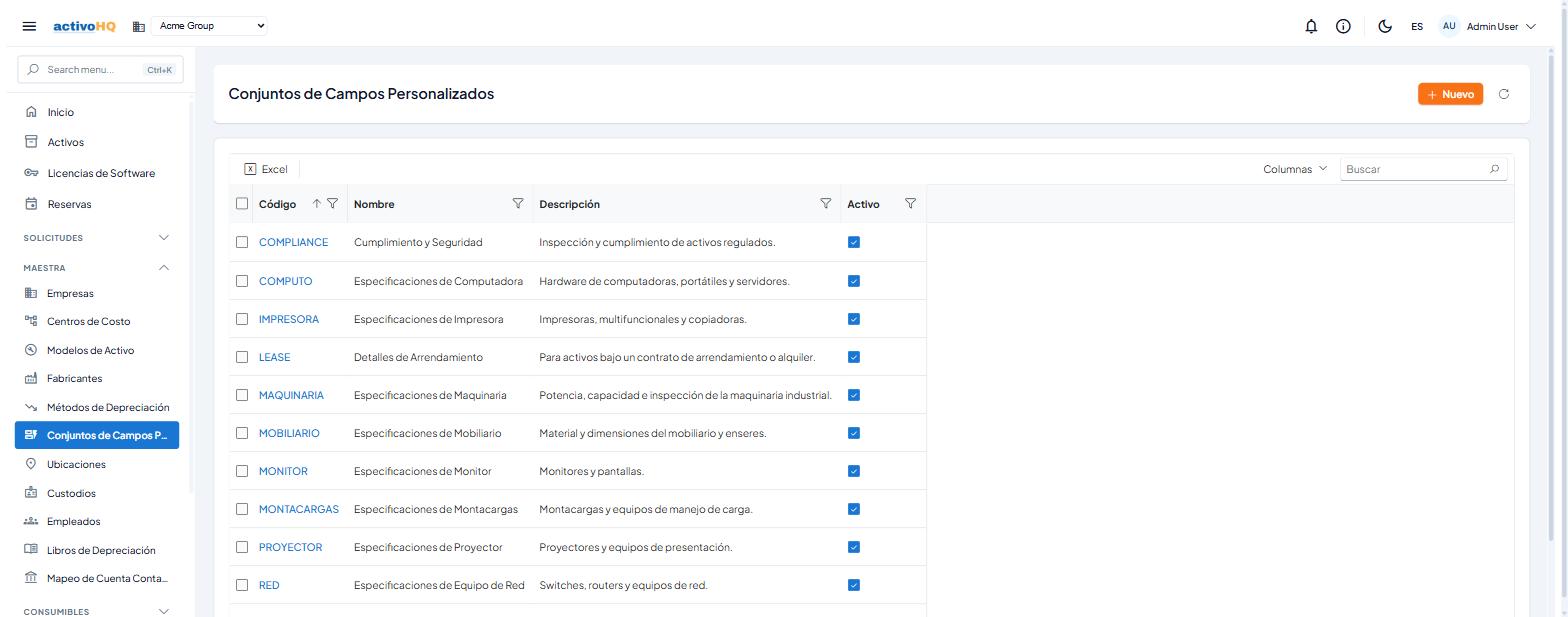Expand the SOLICITUDES section
Image resolution: width=1568 pixels, height=617 pixels.
(x=97, y=238)
